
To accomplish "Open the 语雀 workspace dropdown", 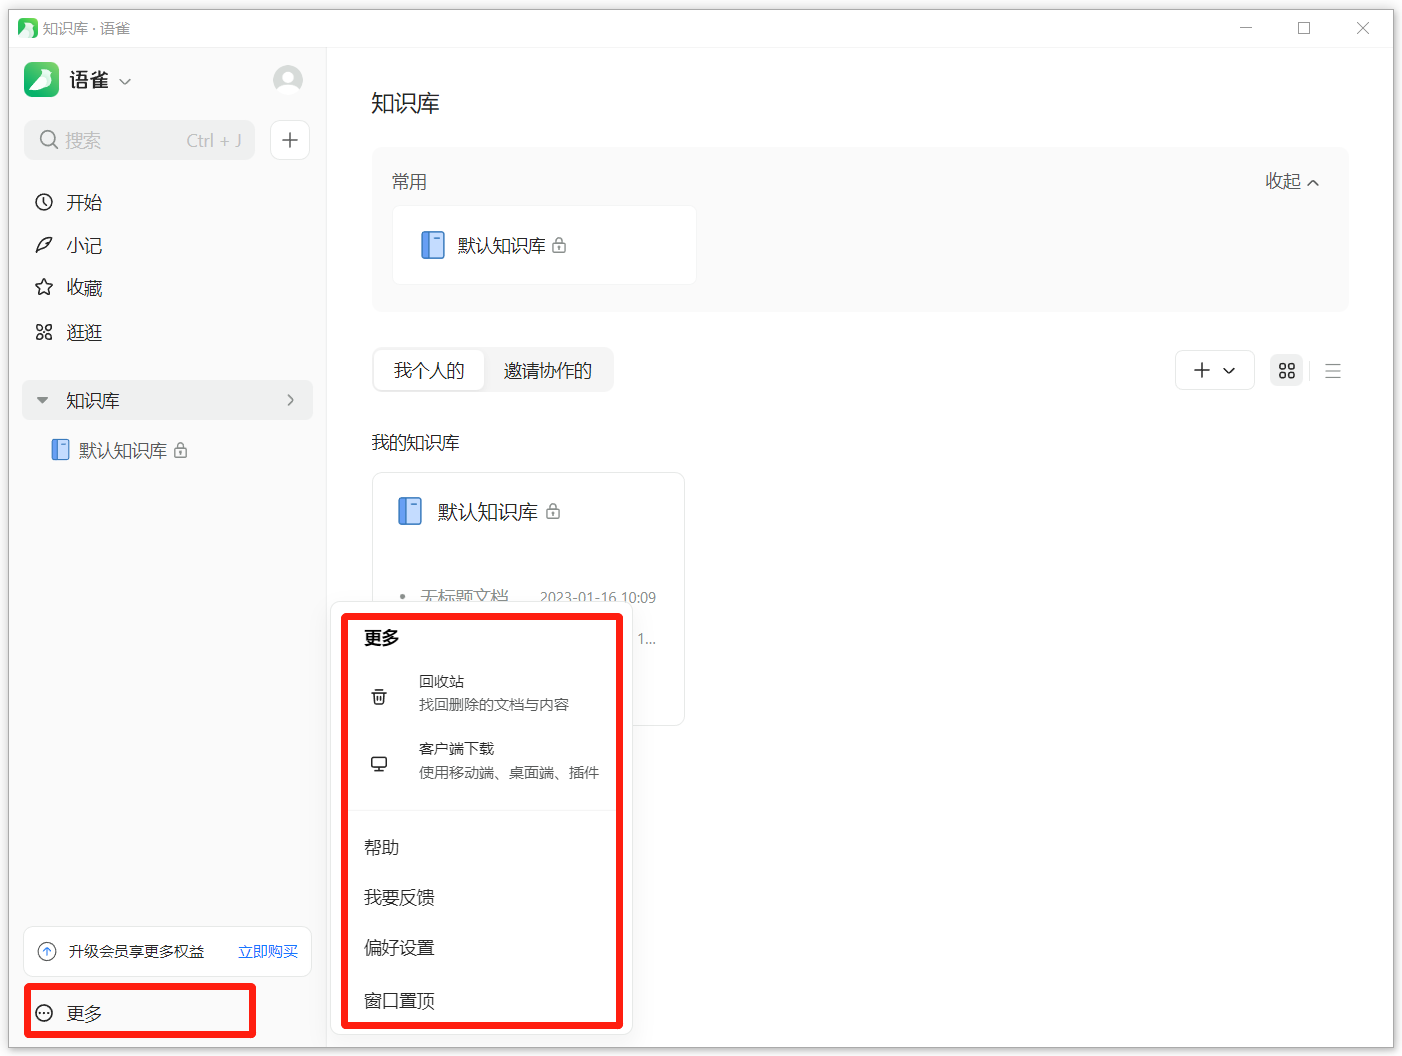I will [x=100, y=81].
